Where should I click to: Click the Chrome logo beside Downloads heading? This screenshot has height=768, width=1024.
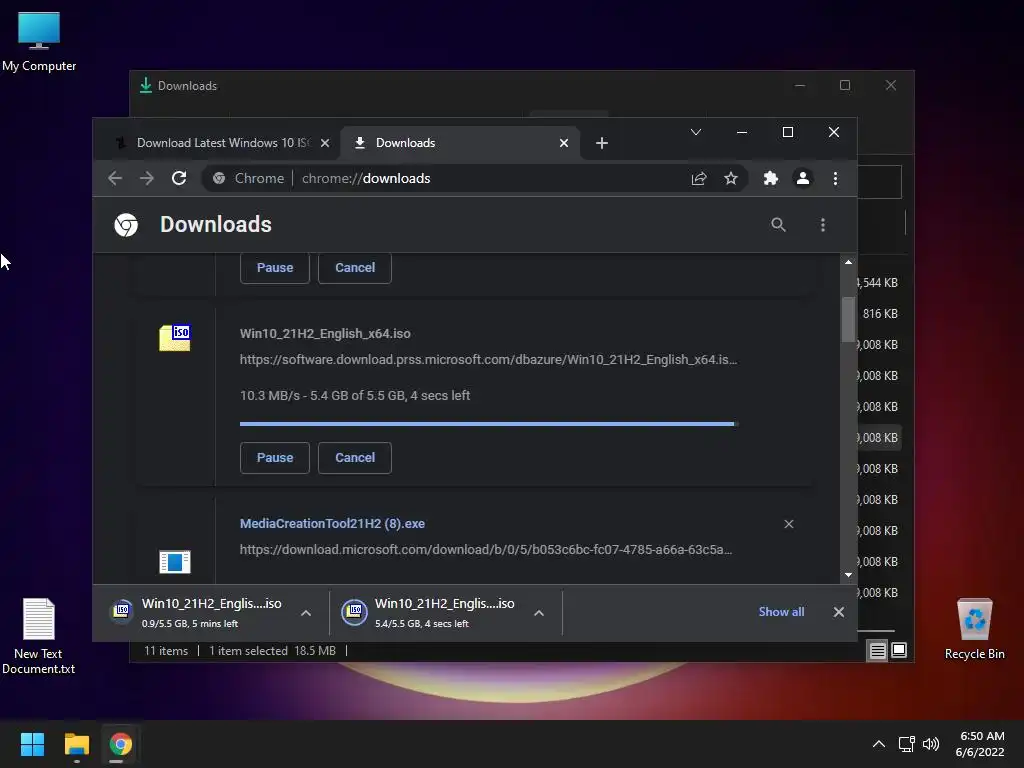tap(126, 225)
